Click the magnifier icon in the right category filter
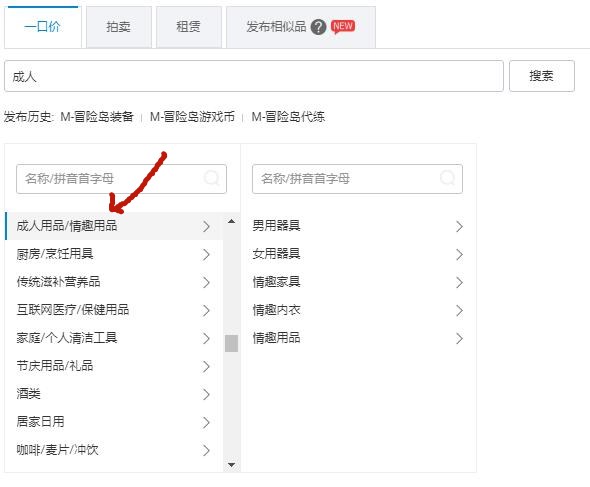Image resolution: width=590 pixels, height=487 pixels. pyautogui.click(x=448, y=178)
